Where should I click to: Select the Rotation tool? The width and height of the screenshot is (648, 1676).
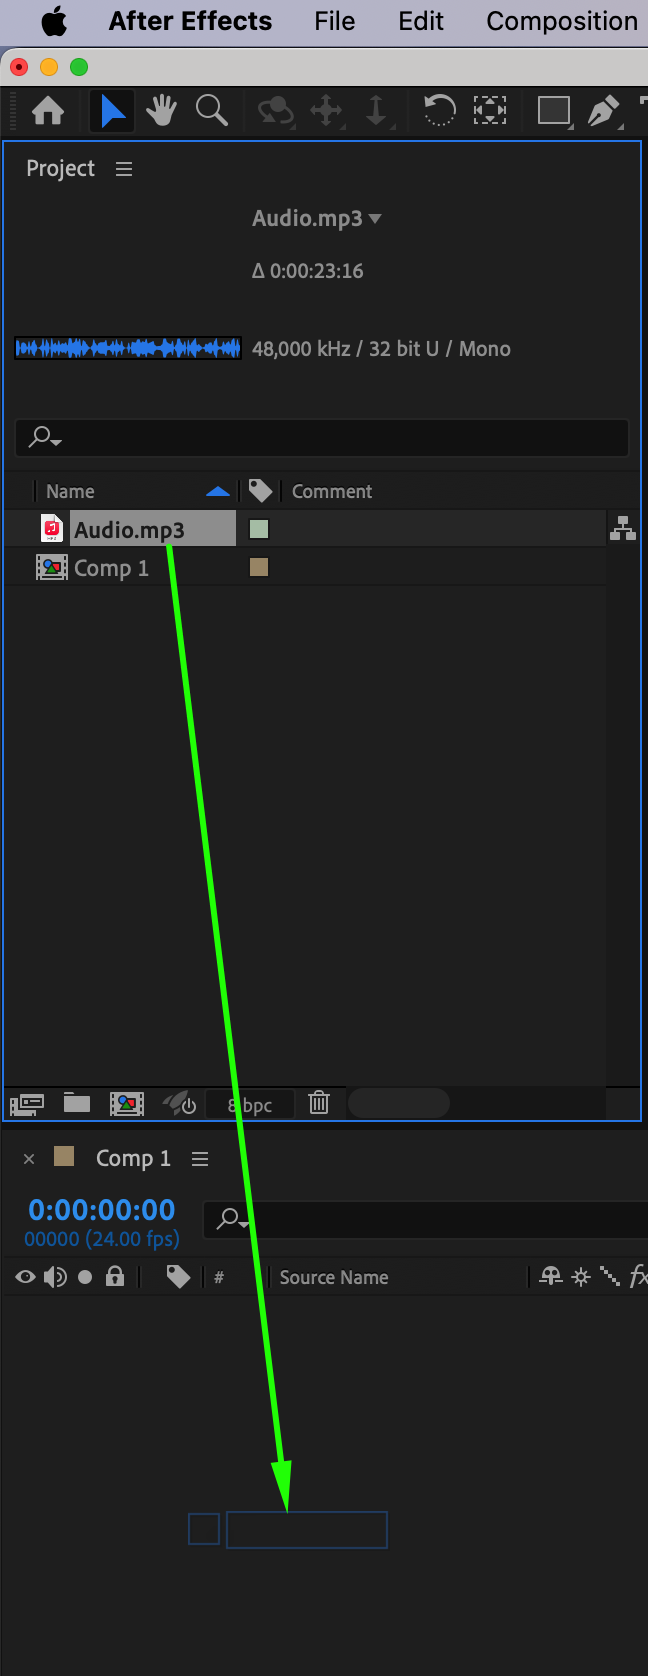439,110
